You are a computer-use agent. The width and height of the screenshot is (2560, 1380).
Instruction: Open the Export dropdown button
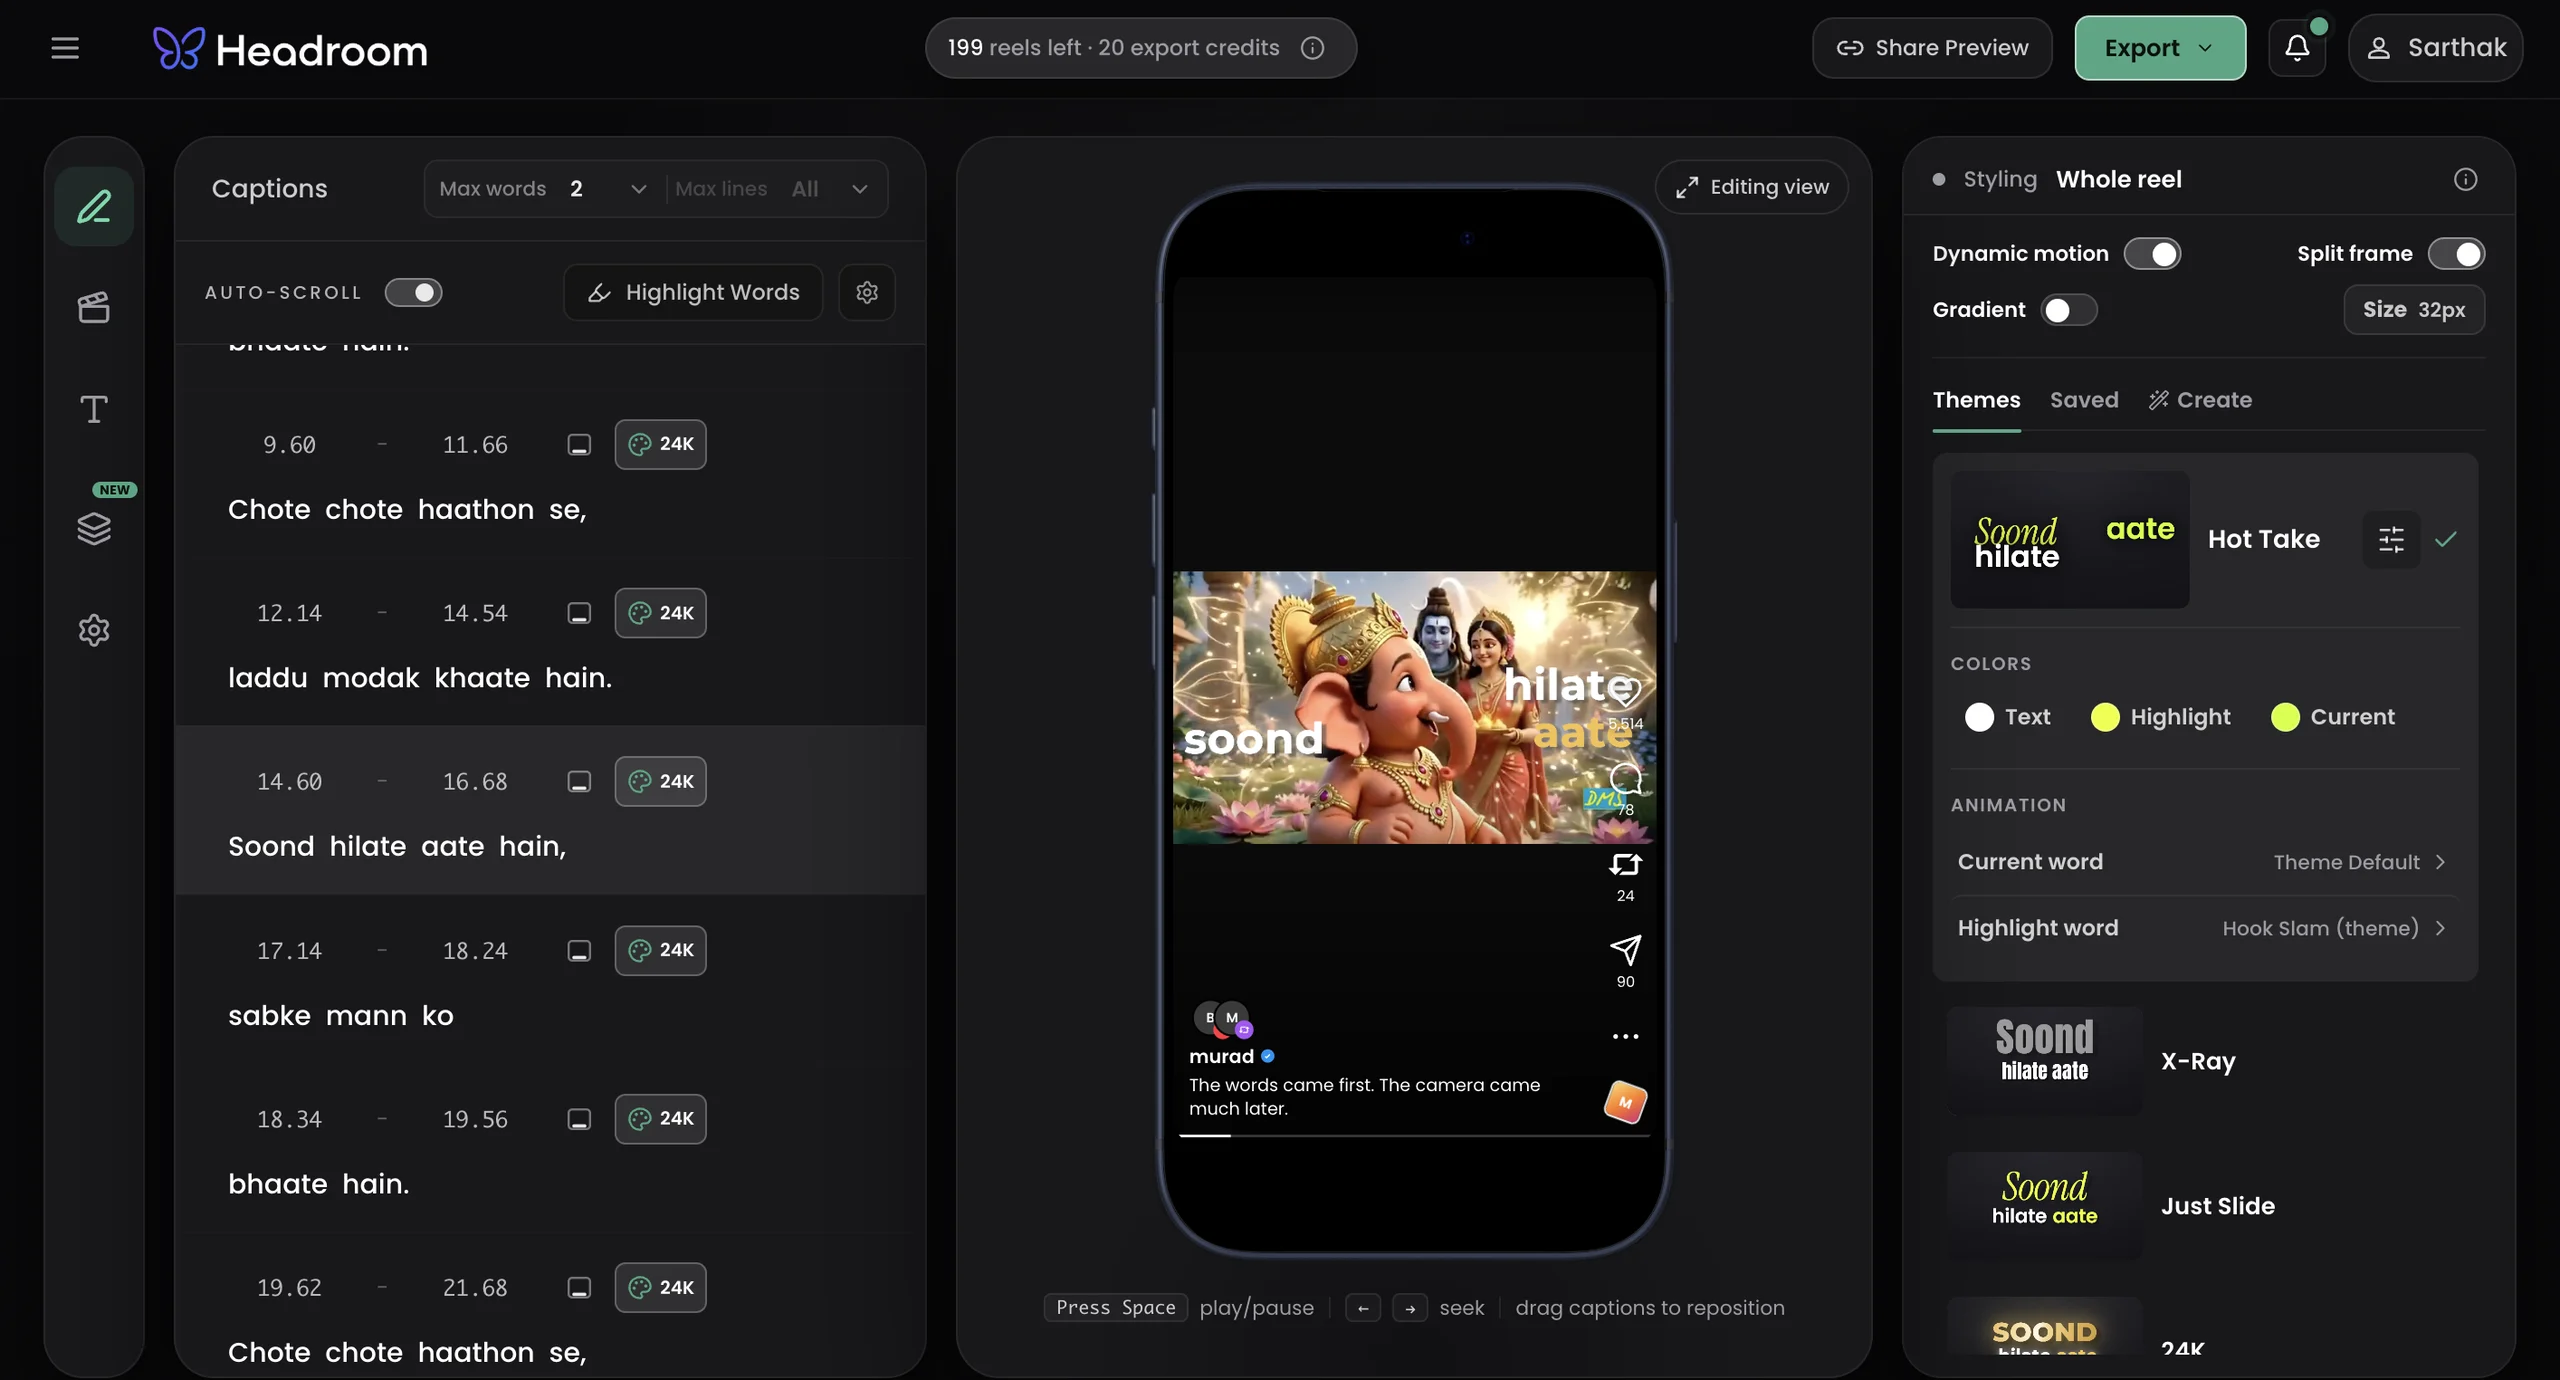(2160, 48)
